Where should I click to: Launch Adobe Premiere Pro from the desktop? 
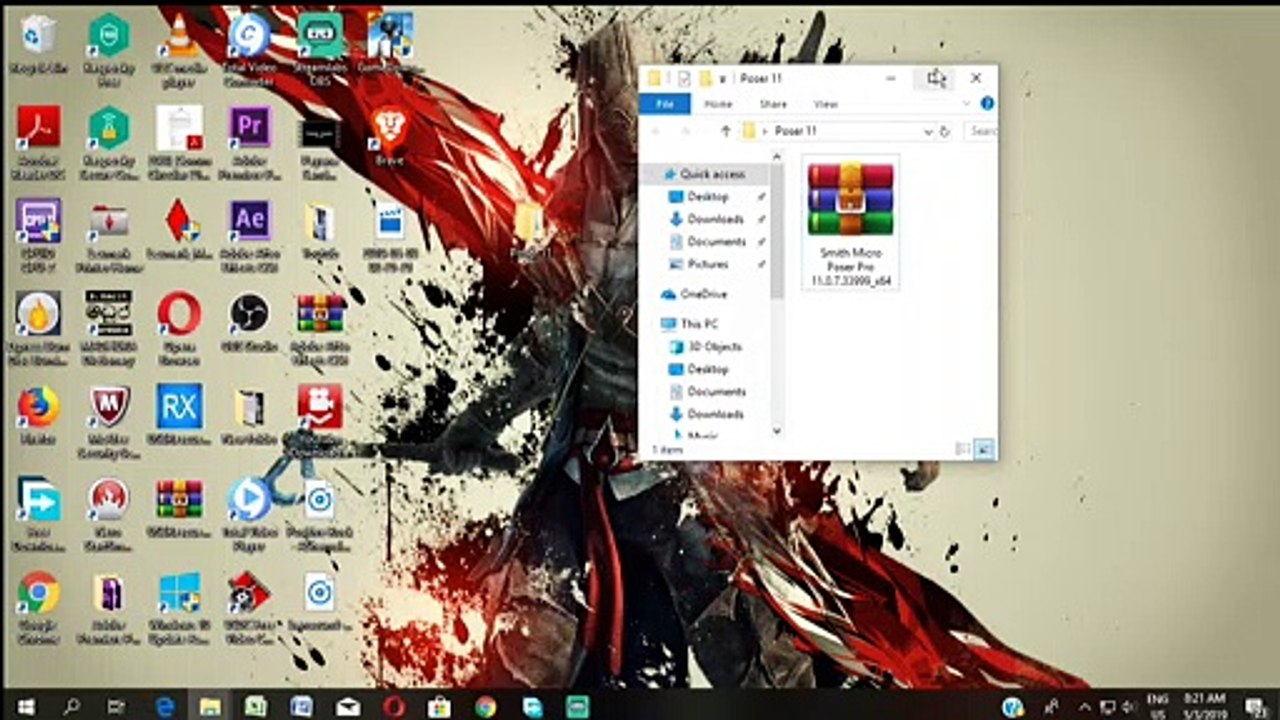click(x=249, y=141)
